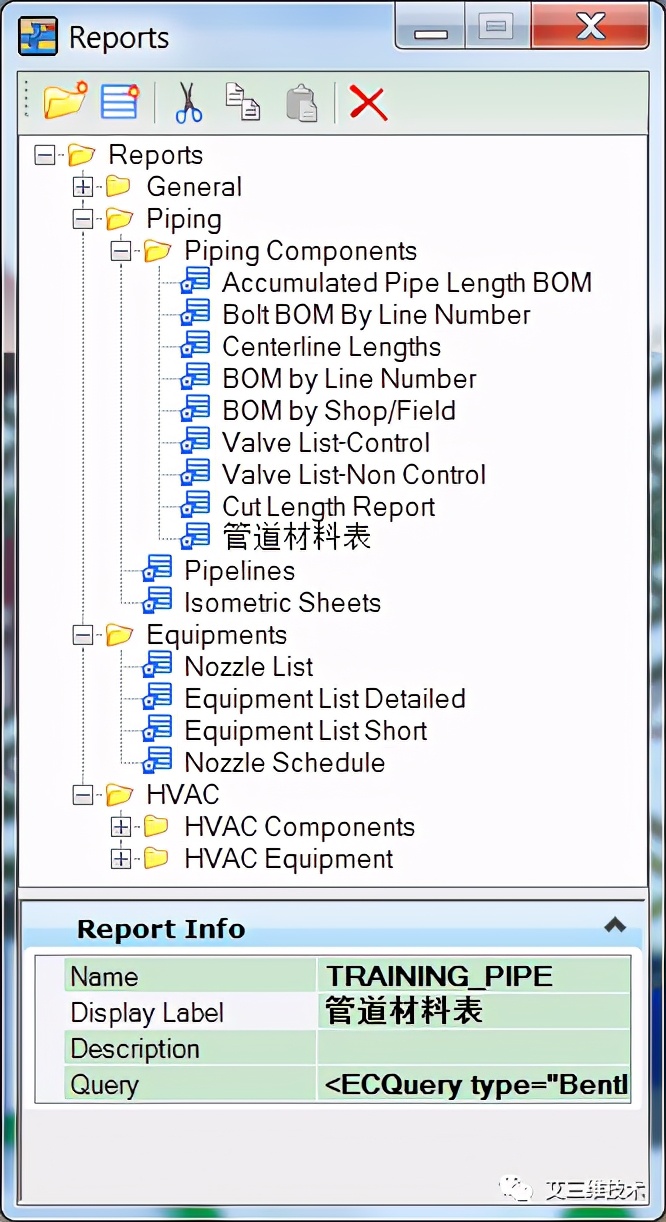This screenshot has height=1222, width=666.
Task: Select the 管道材料表 report in tree
Action: 297,537
